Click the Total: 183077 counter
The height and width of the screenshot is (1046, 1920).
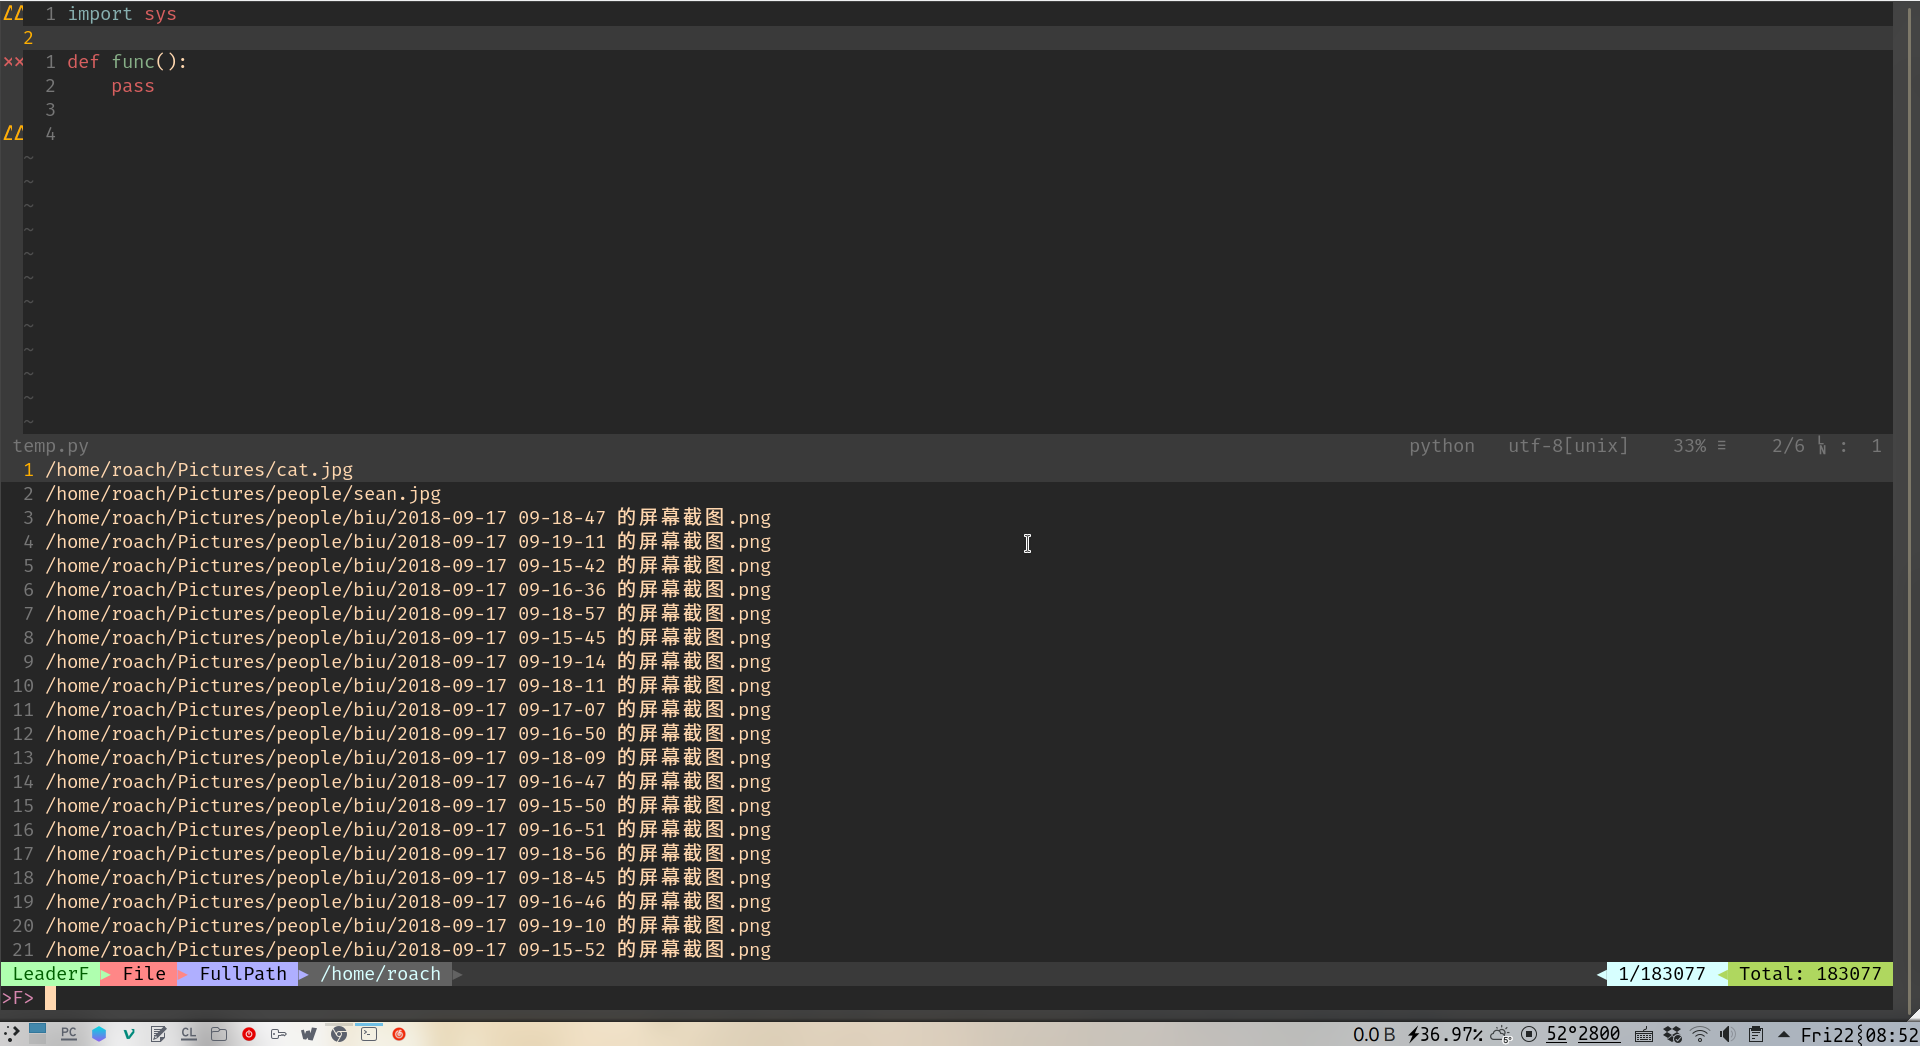[x=1811, y=973]
